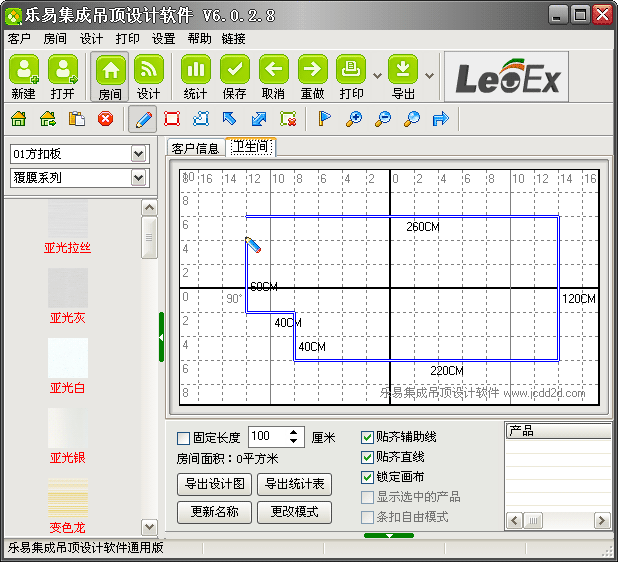Uncheck the 贴齐辅助线 checkbox
The width and height of the screenshot is (618, 562).
367,438
